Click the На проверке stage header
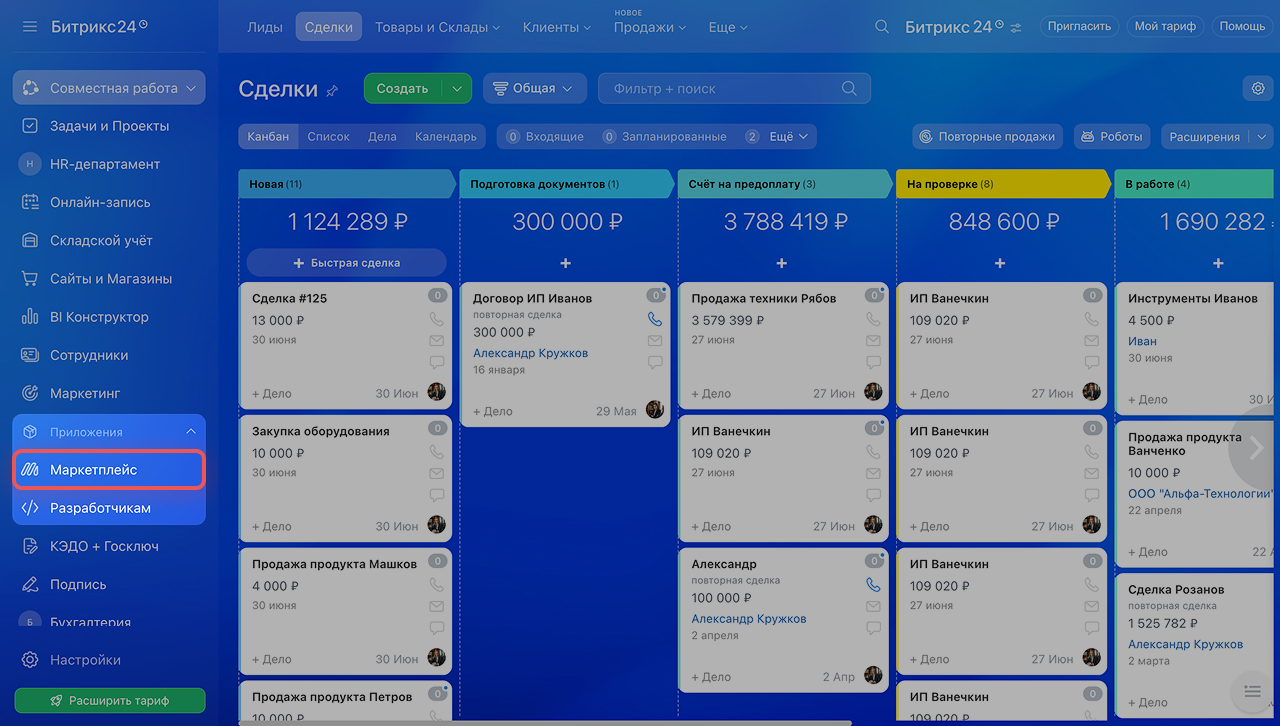 click(1003, 184)
